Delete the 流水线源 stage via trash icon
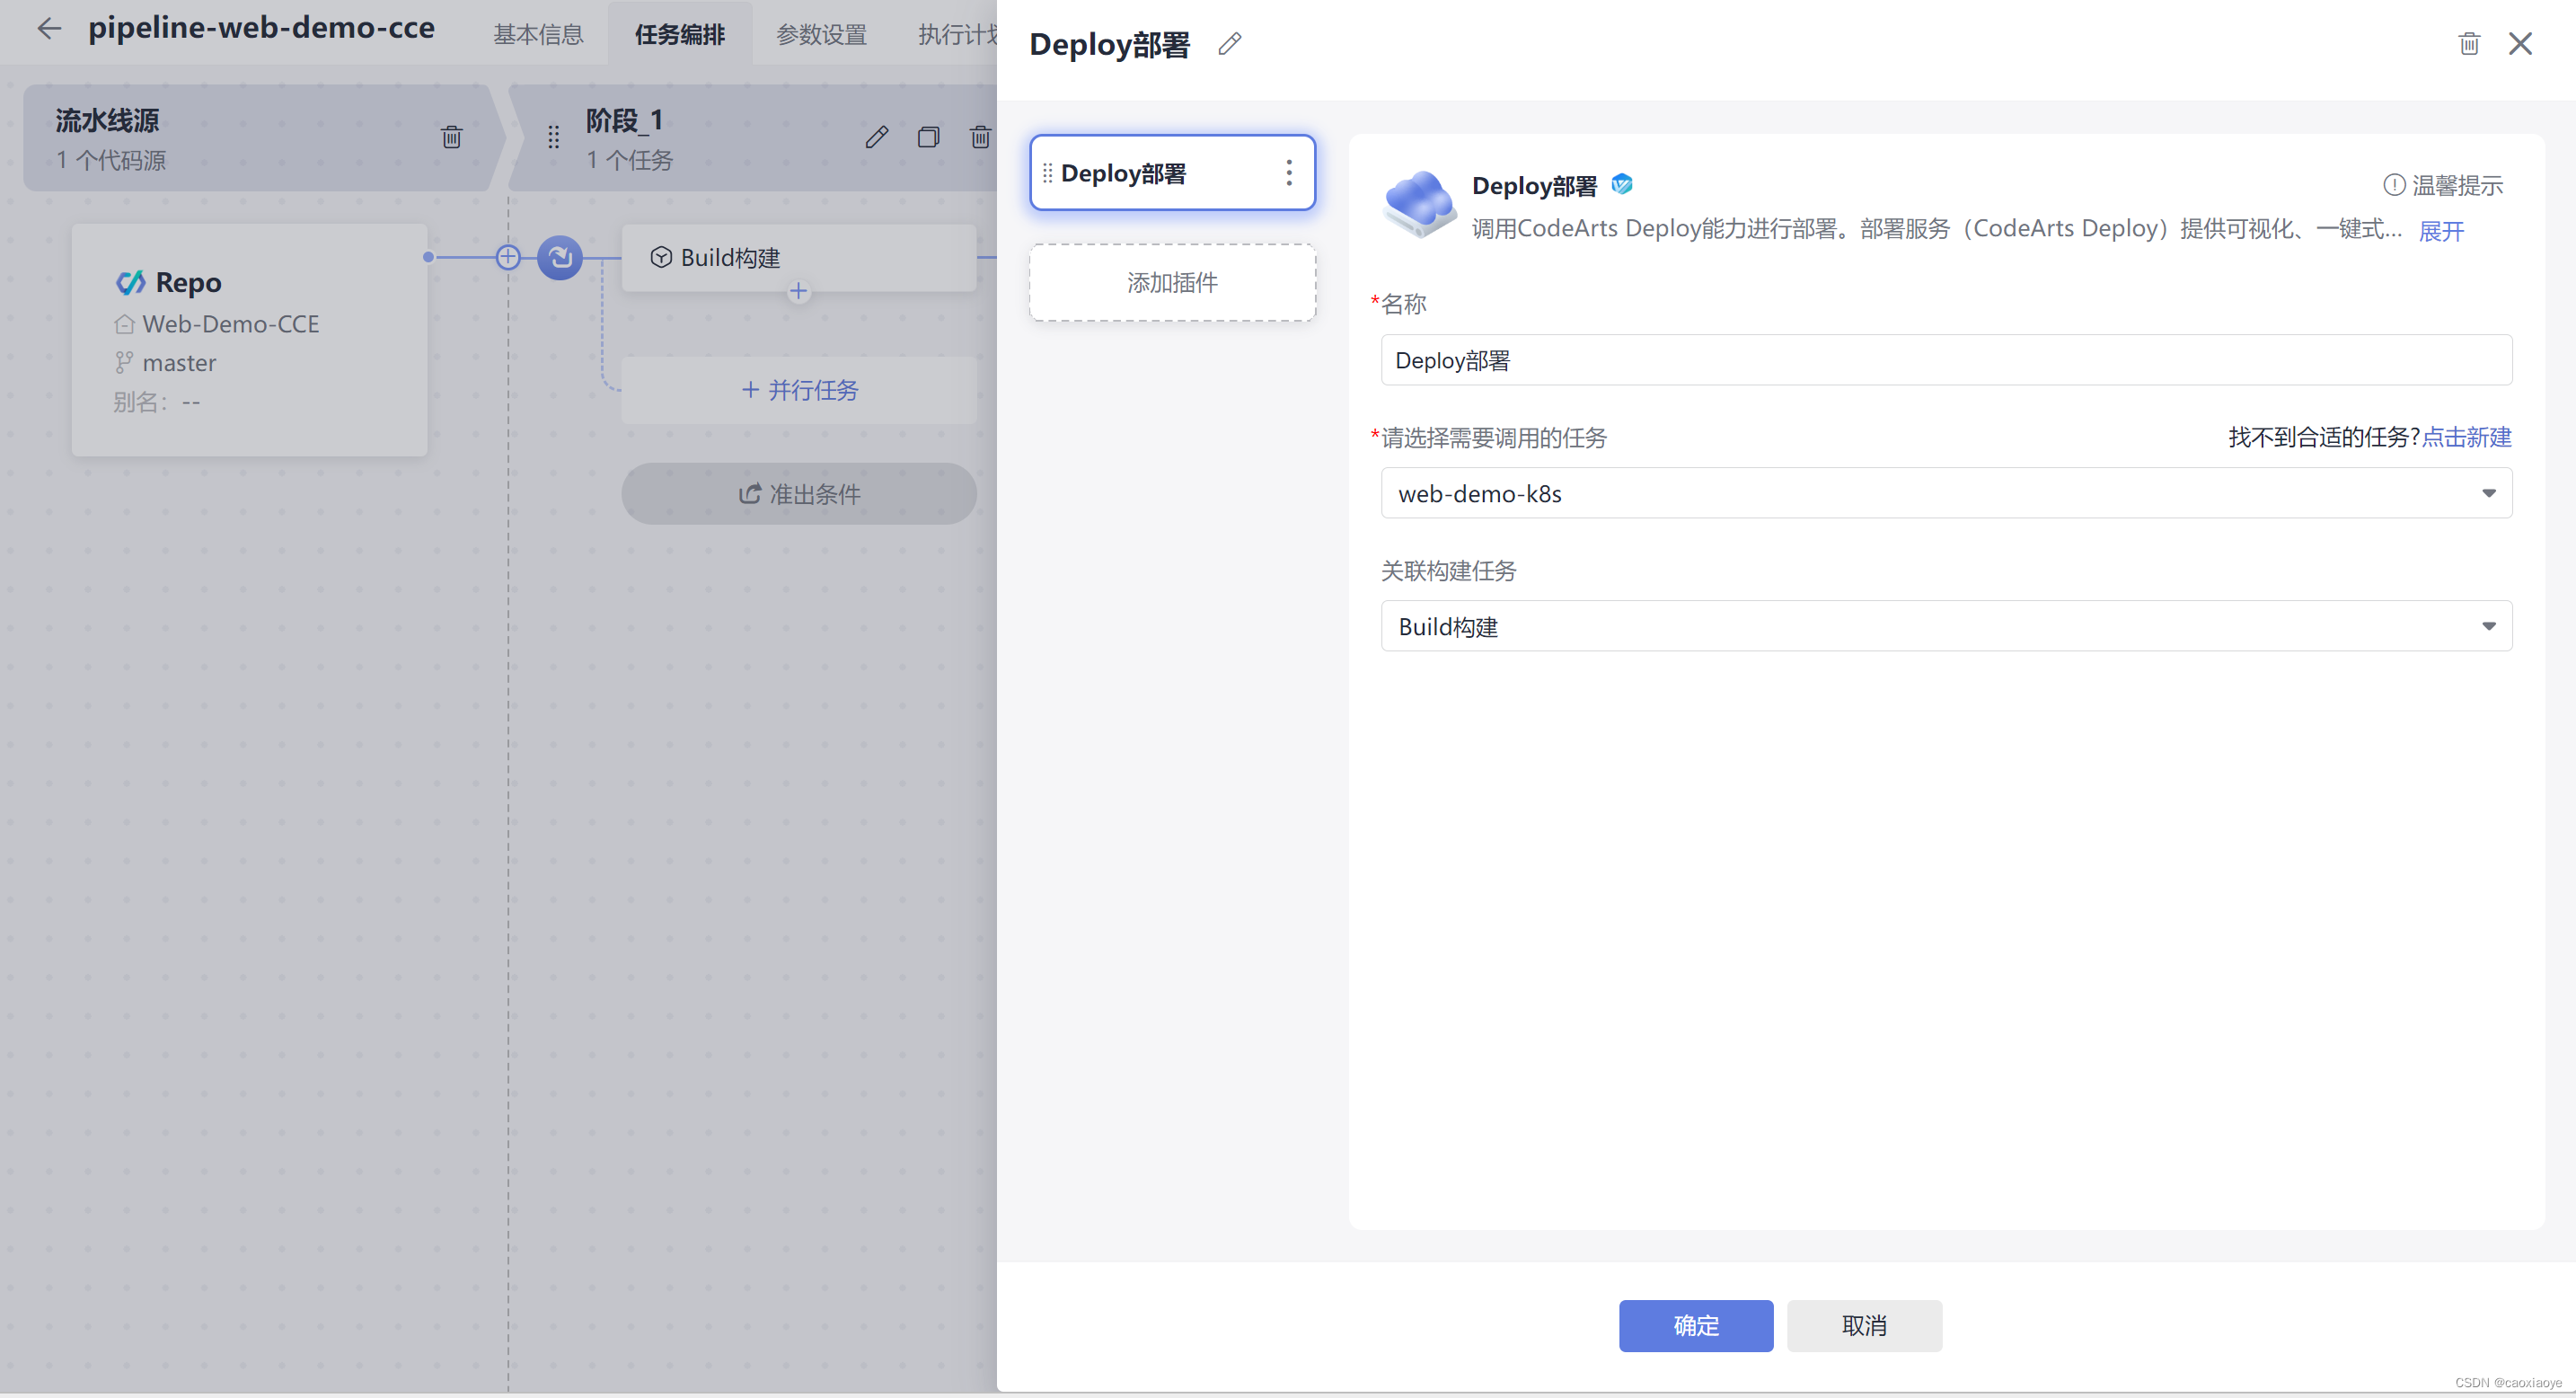Image resolution: width=2576 pixels, height=1398 pixels. click(451, 137)
